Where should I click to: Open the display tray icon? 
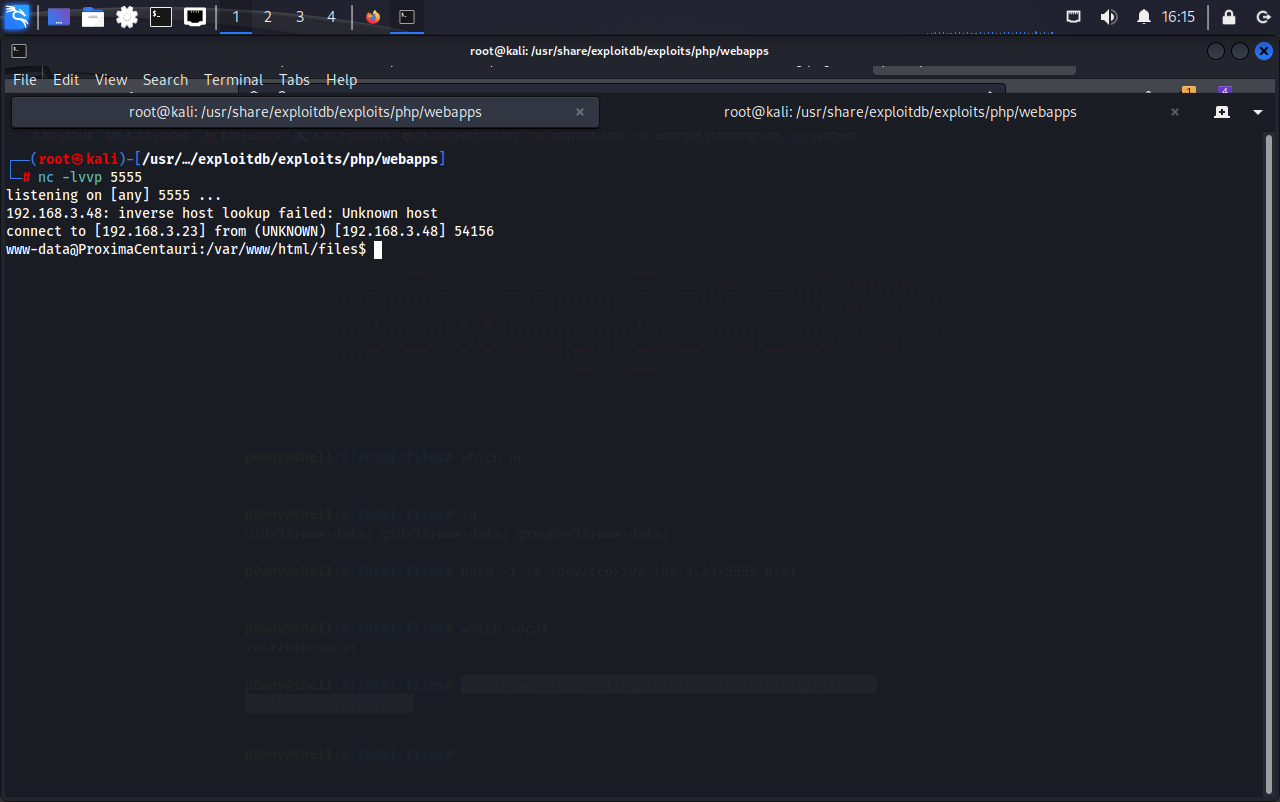tap(1074, 17)
